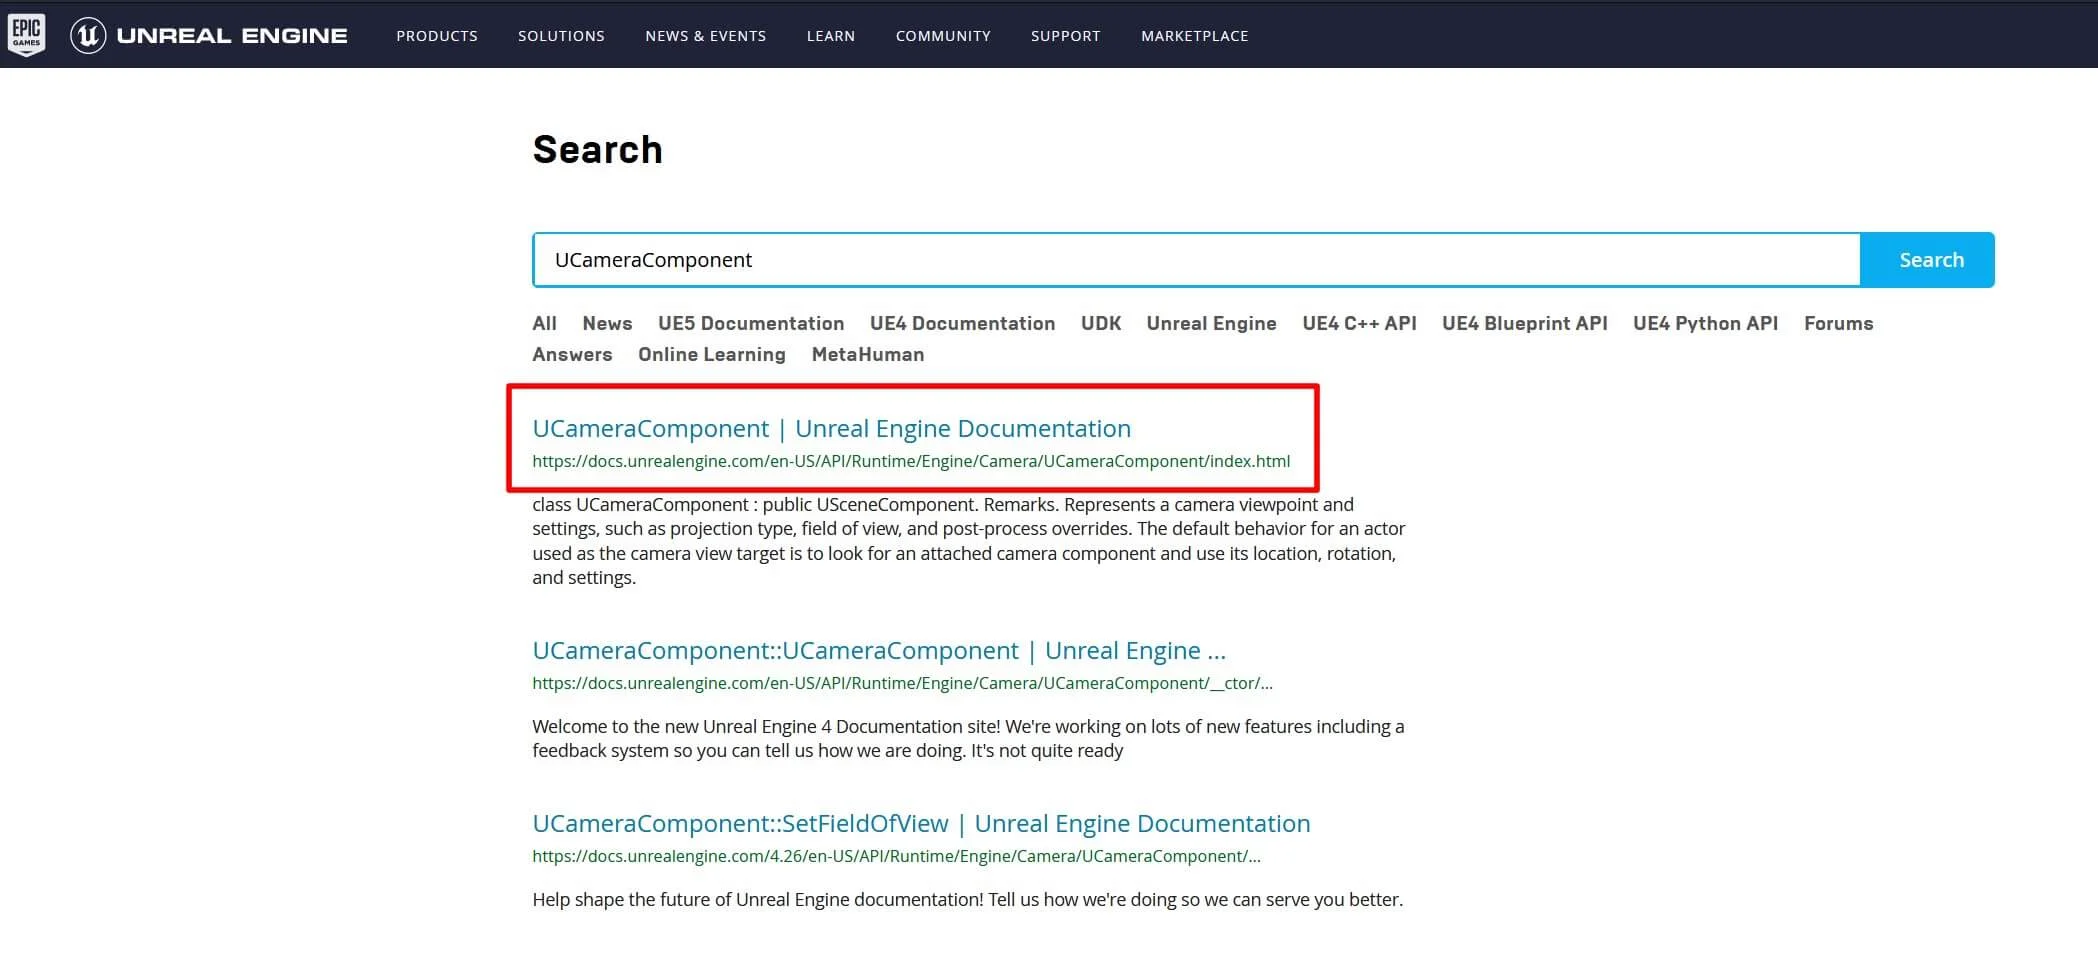Image resolution: width=2098 pixels, height=955 pixels.
Task: Open UCameraComponent::UCameraComponent result link
Action: [879, 650]
